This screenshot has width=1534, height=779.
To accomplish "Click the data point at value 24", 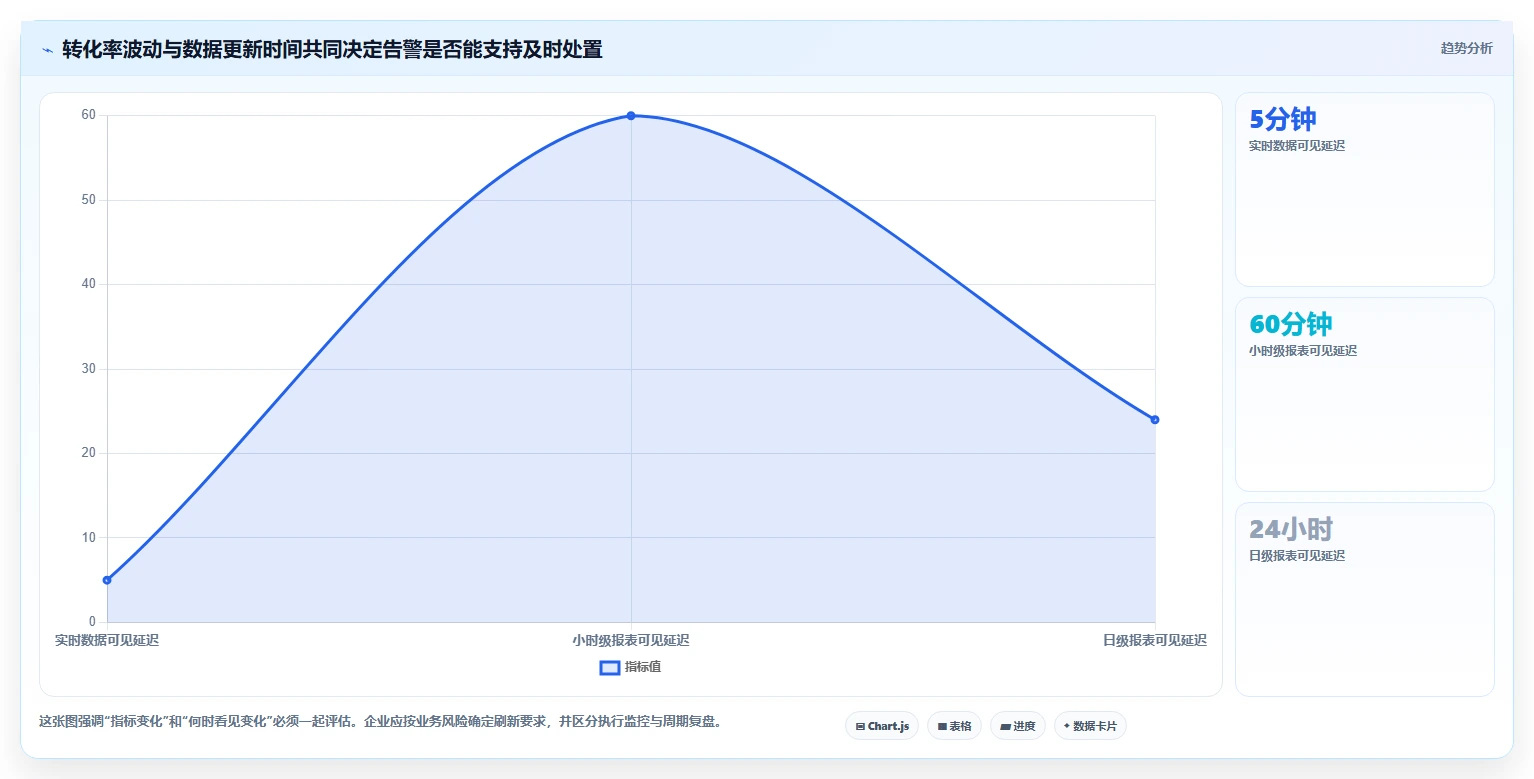I will (x=1155, y=420).
